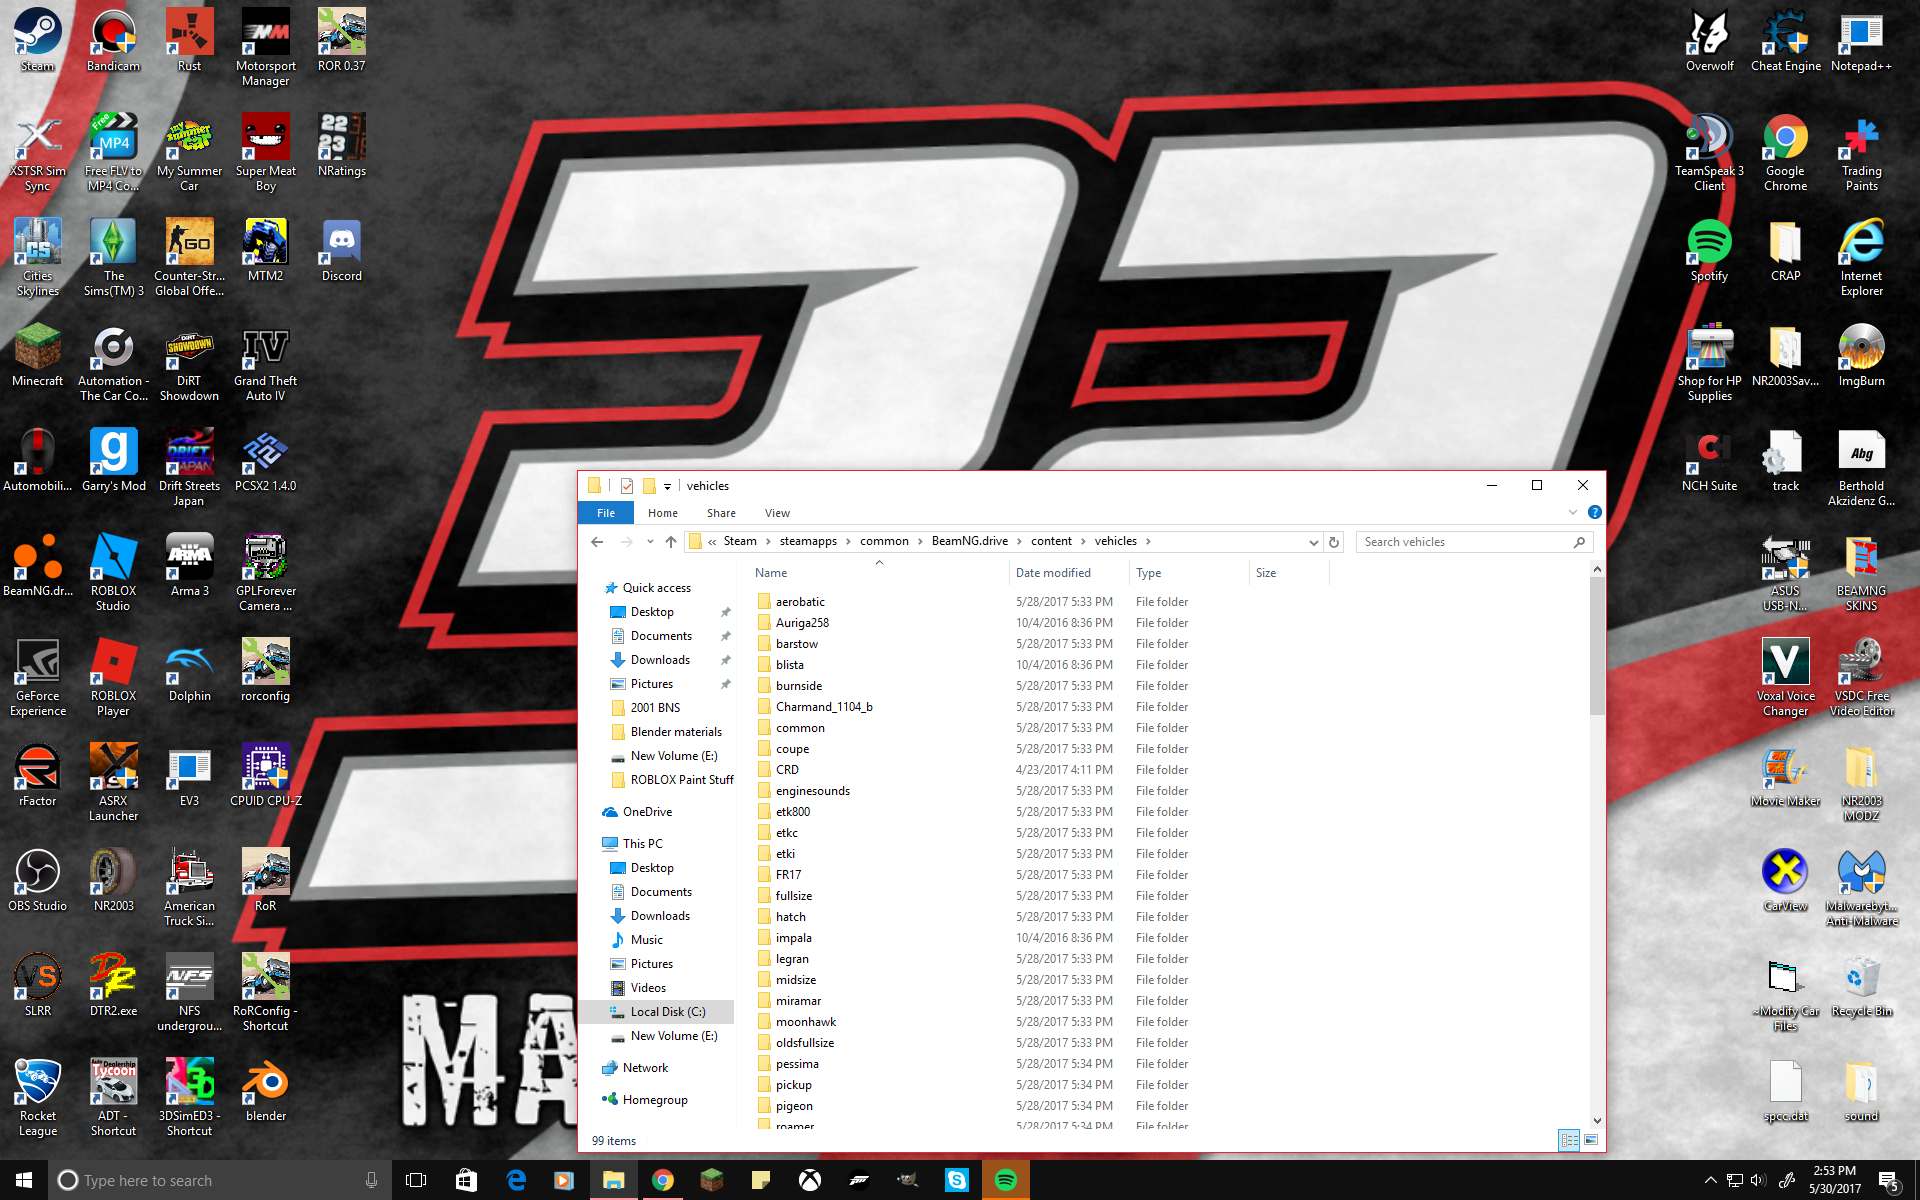This screenshot has height=1200, width=1920.
Task: Select the Grand Theft Auto IV icon
Action: pyautogui.click(x=265, y=363)
